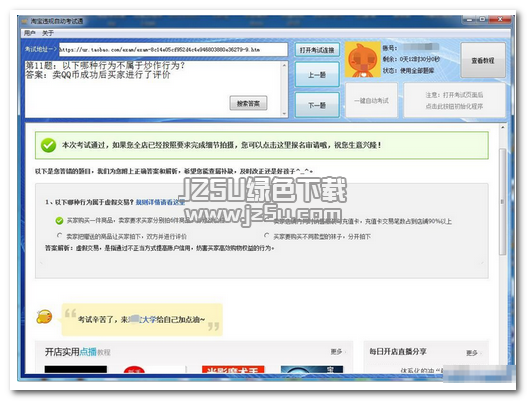Click the 注意：打开考试页面后 initialization button

click(x=454, y=100)
